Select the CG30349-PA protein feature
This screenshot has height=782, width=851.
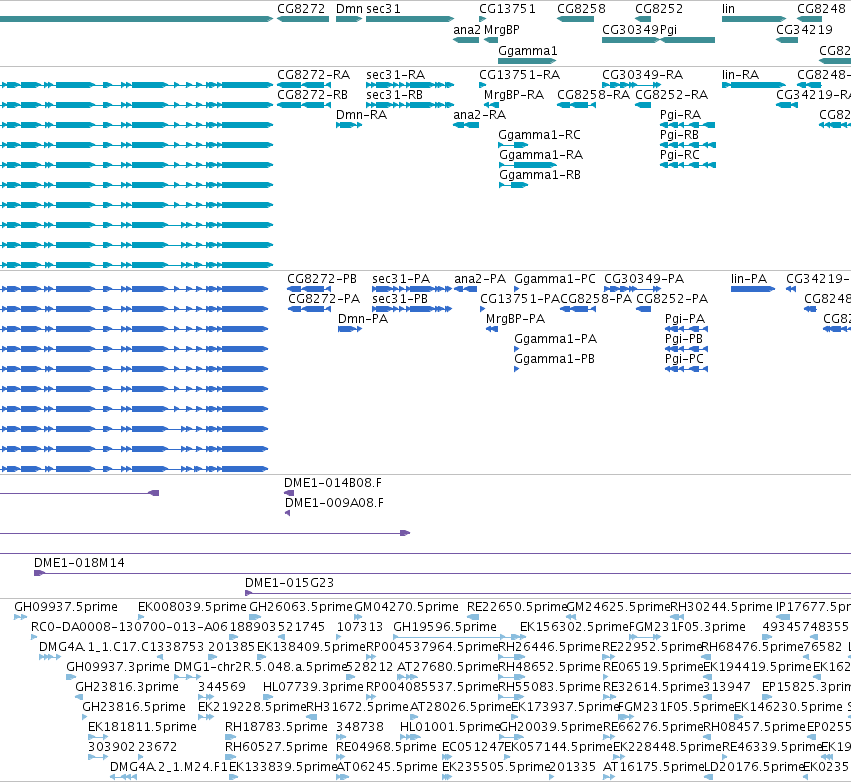point(632,289)
